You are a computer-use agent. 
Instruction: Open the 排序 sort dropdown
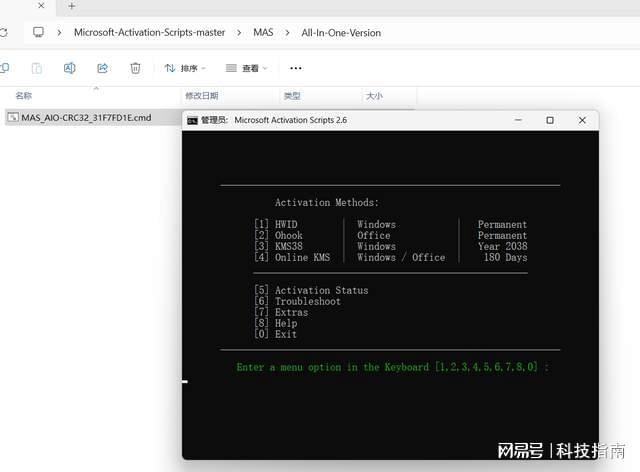pyautogui.click(x=185, y=68)
